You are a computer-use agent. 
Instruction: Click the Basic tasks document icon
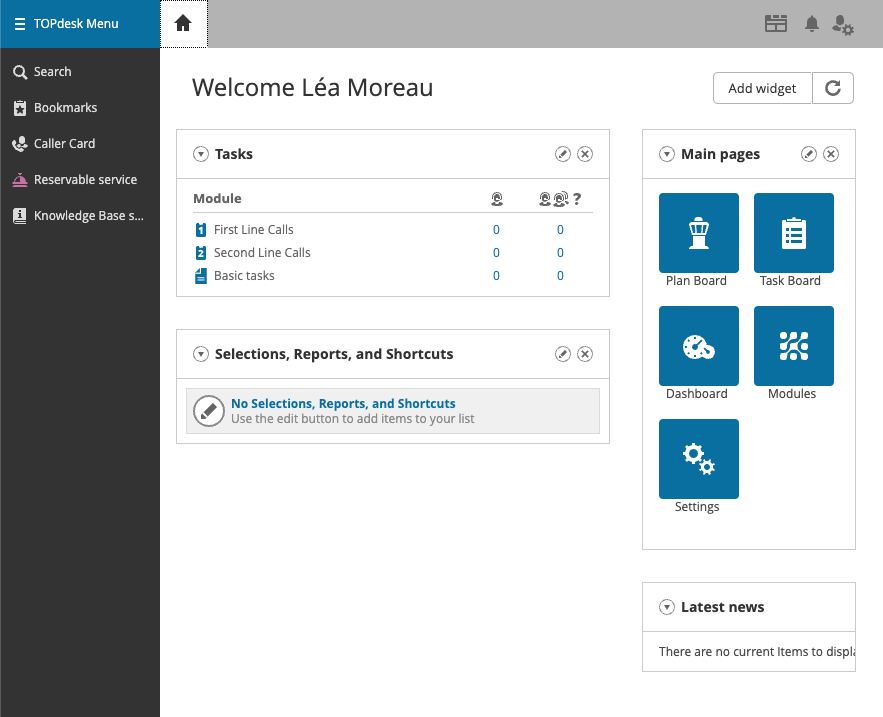pos(200,276)
